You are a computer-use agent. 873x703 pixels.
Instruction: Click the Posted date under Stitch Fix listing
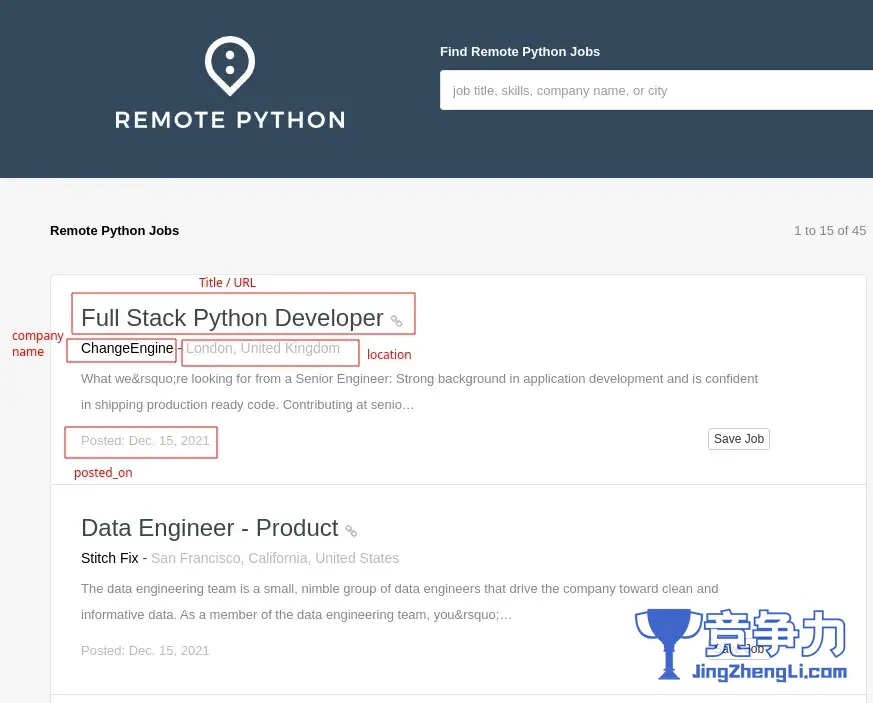145,651
